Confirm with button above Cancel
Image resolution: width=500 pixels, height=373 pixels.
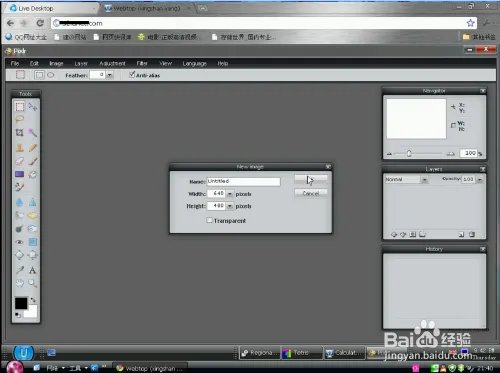tap(311, 180)
